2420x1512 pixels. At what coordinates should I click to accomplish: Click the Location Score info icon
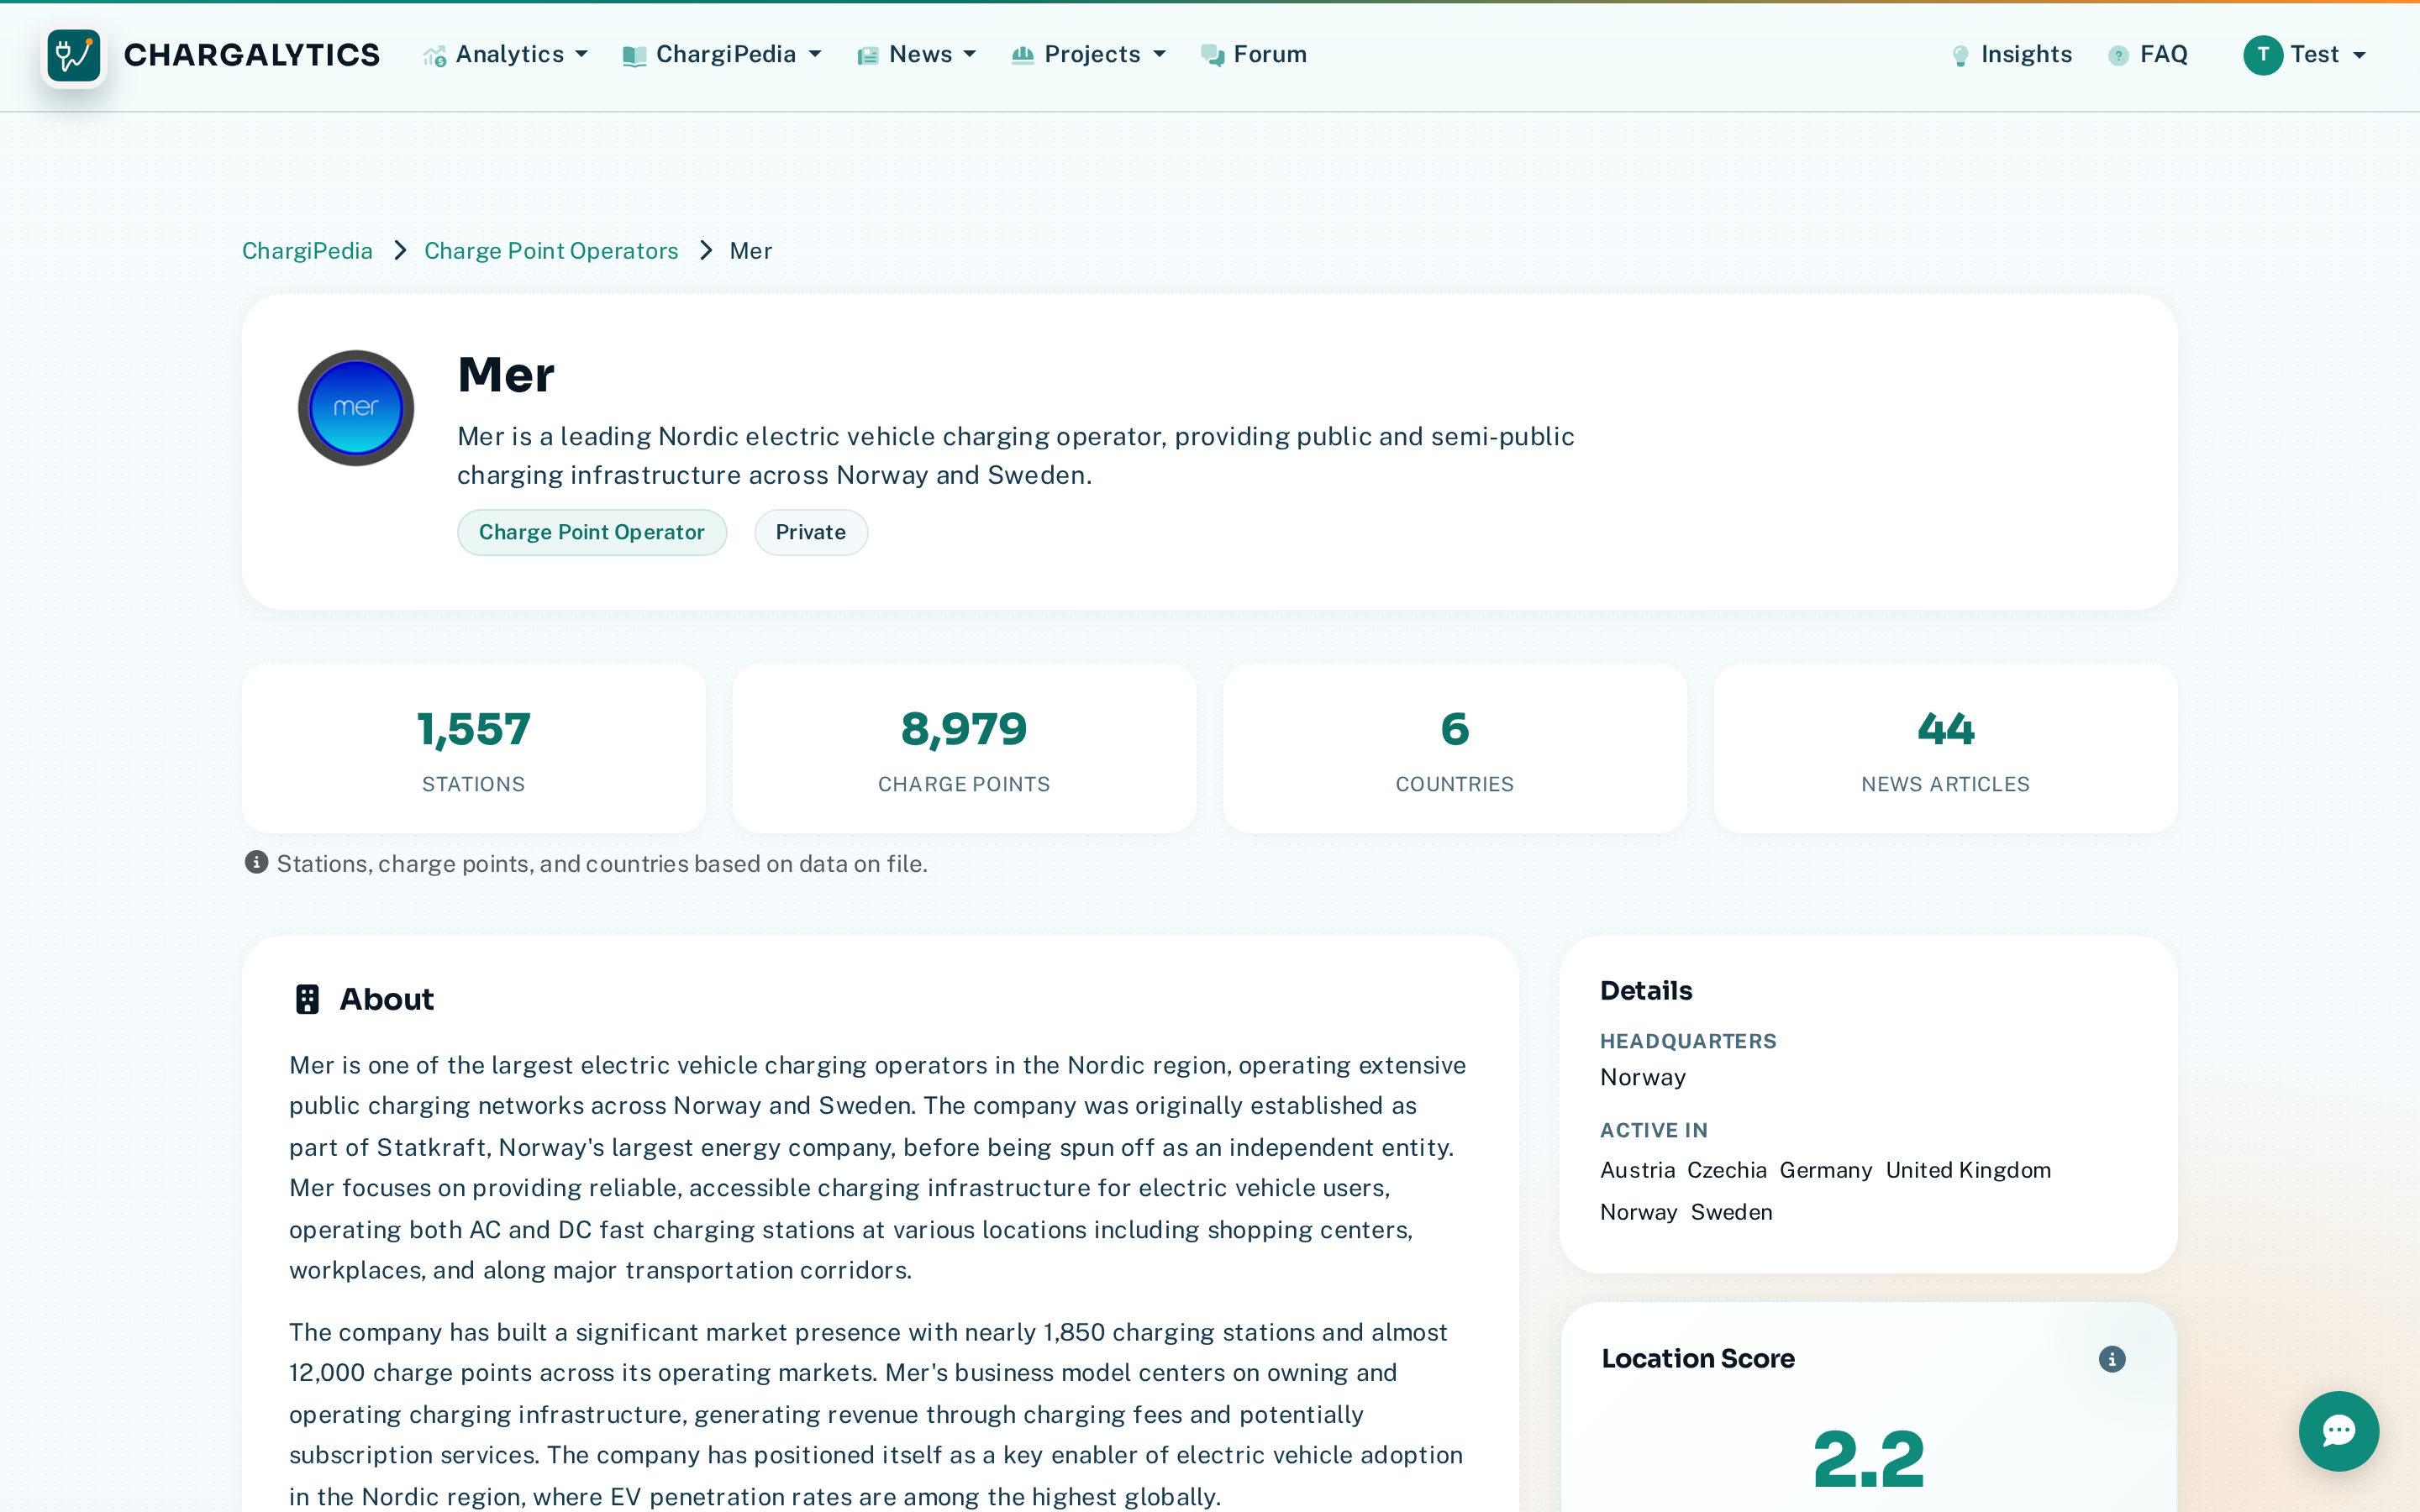click(2112, 1359)
